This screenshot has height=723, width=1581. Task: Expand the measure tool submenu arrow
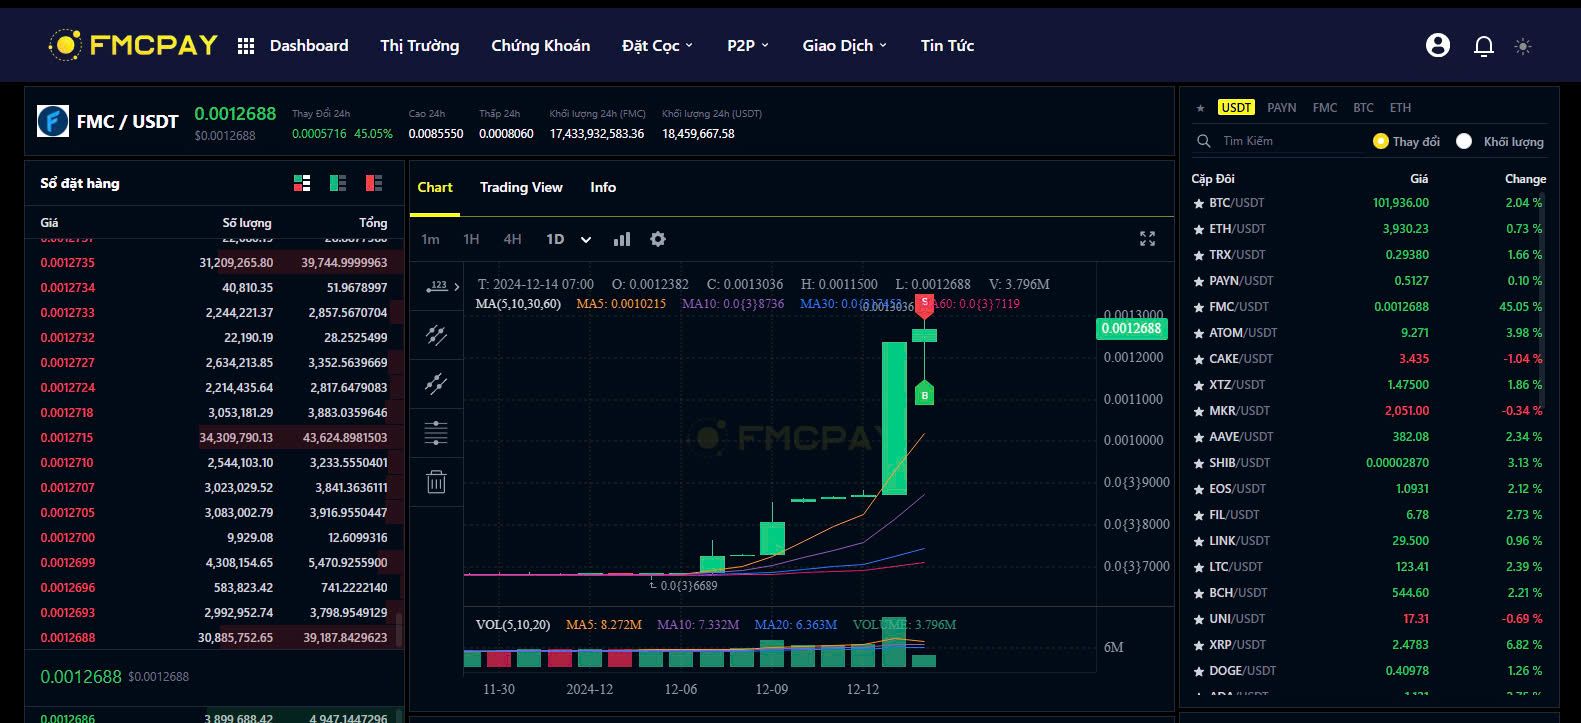[456, 287]
